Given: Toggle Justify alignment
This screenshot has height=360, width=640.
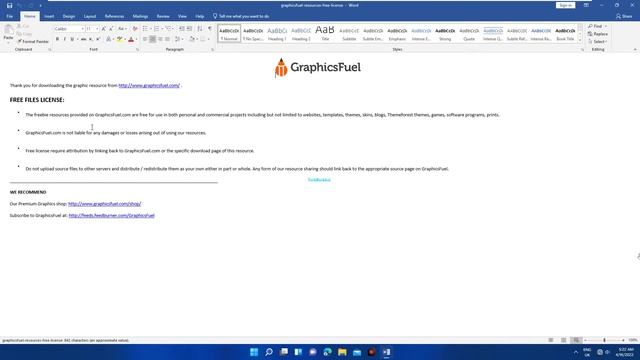Looking at the screenshot, I should [167, 39].
